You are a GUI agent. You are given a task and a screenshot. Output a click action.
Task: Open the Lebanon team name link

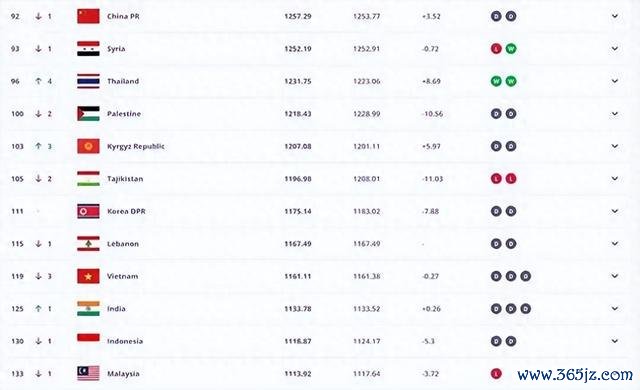123,244
